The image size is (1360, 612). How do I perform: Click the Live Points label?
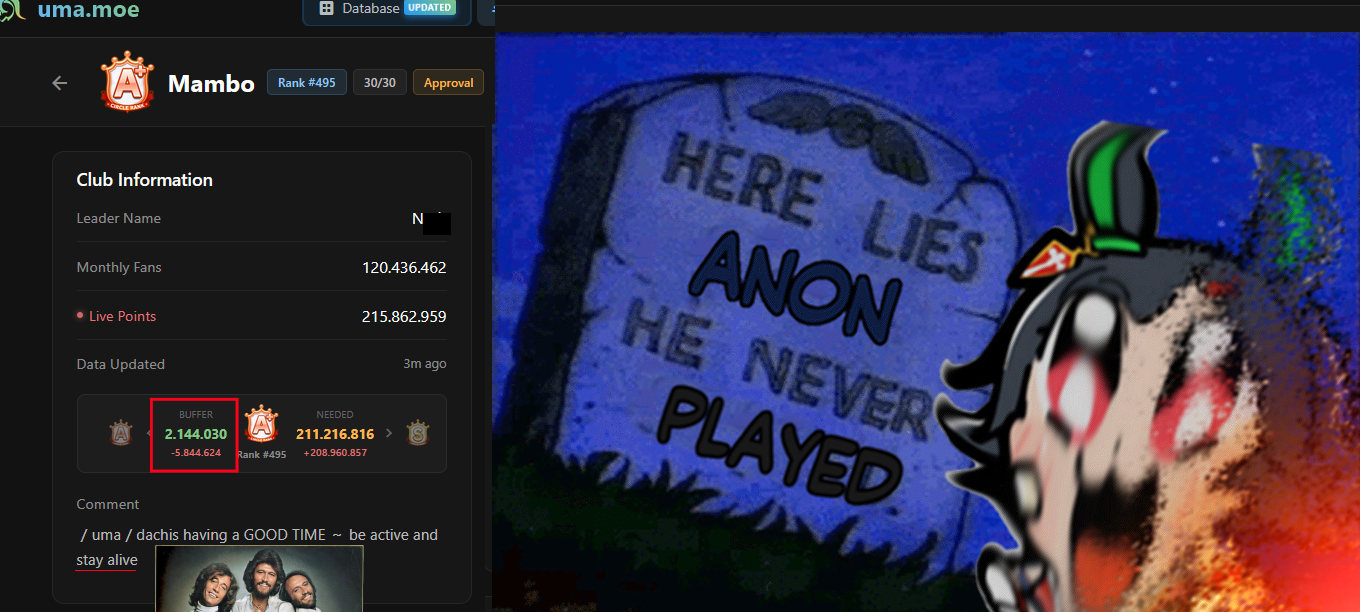(x=122, y=316)
